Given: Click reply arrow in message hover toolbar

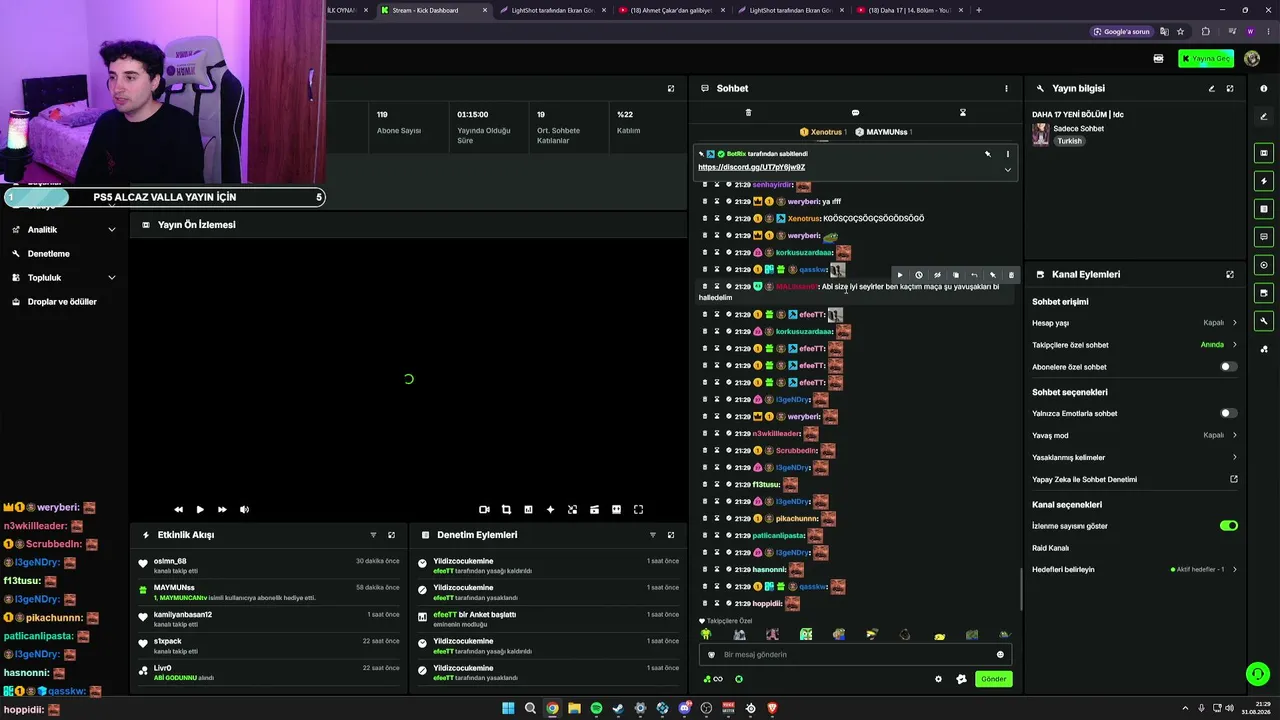Looking at the screenshot, I should pos(974,275).
